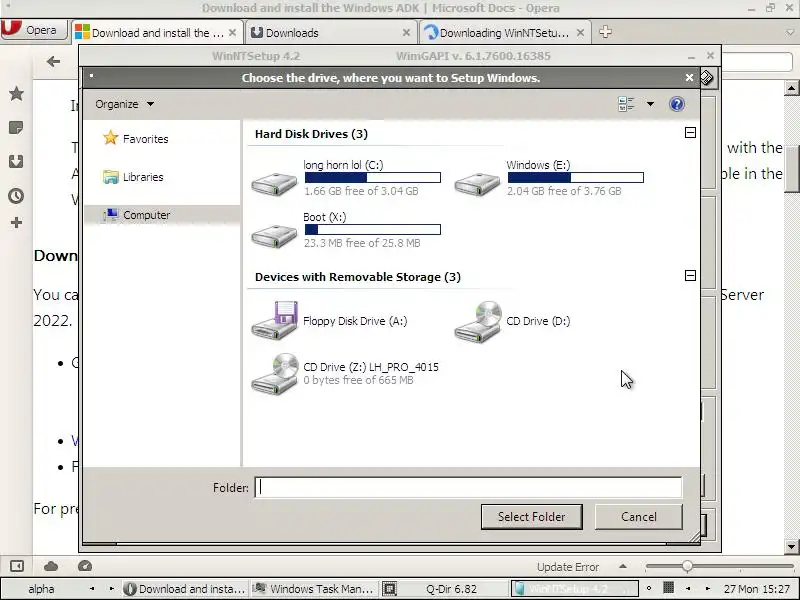Open the zoom dropdown arrow beside Update Error

(x=623, y=566)
